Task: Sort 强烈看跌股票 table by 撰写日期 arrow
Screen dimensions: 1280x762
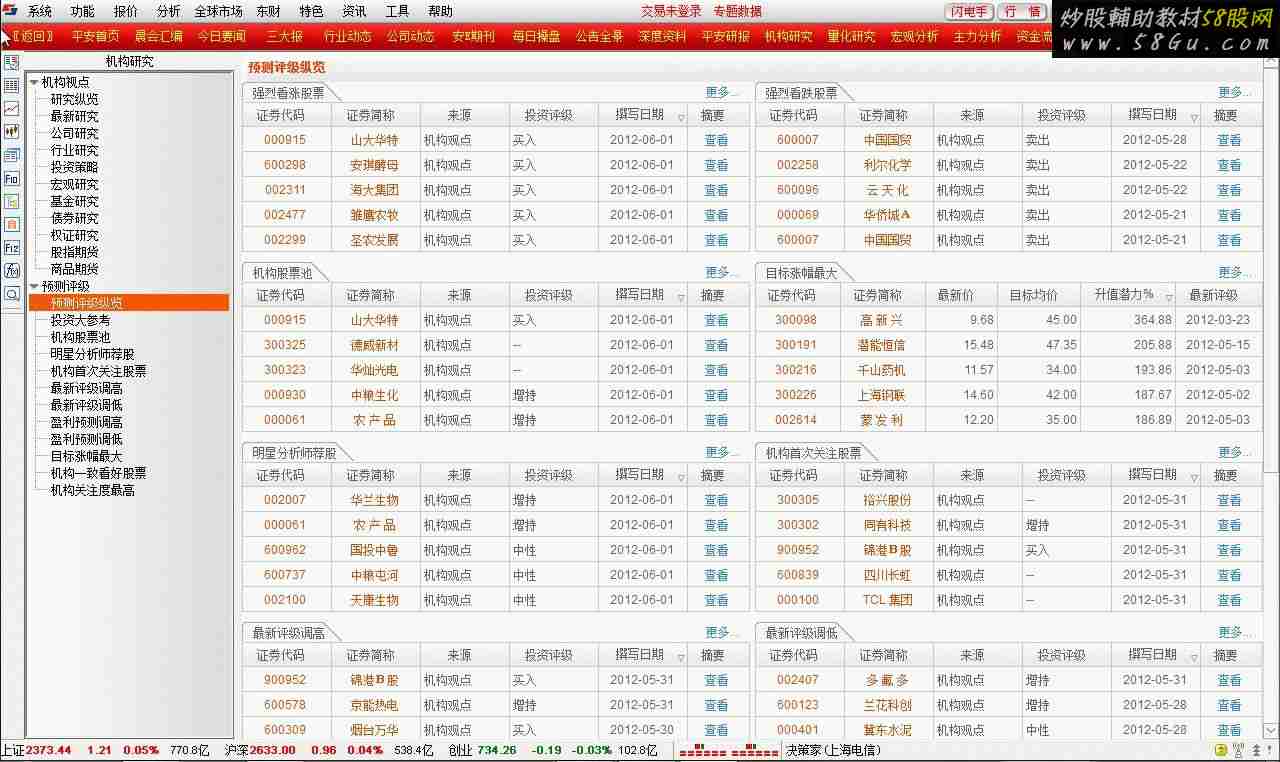Action: coord(1194,117)
